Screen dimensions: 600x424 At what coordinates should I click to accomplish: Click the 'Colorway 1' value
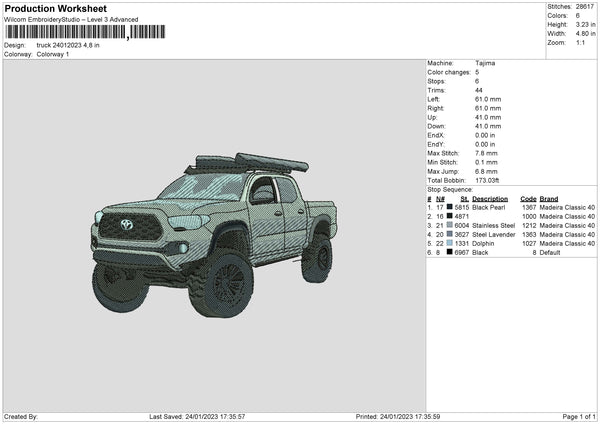(53, 54)
